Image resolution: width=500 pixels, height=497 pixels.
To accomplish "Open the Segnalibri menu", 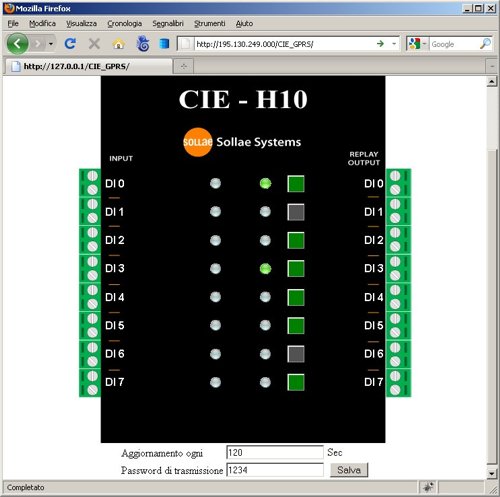I will [168, 23].
